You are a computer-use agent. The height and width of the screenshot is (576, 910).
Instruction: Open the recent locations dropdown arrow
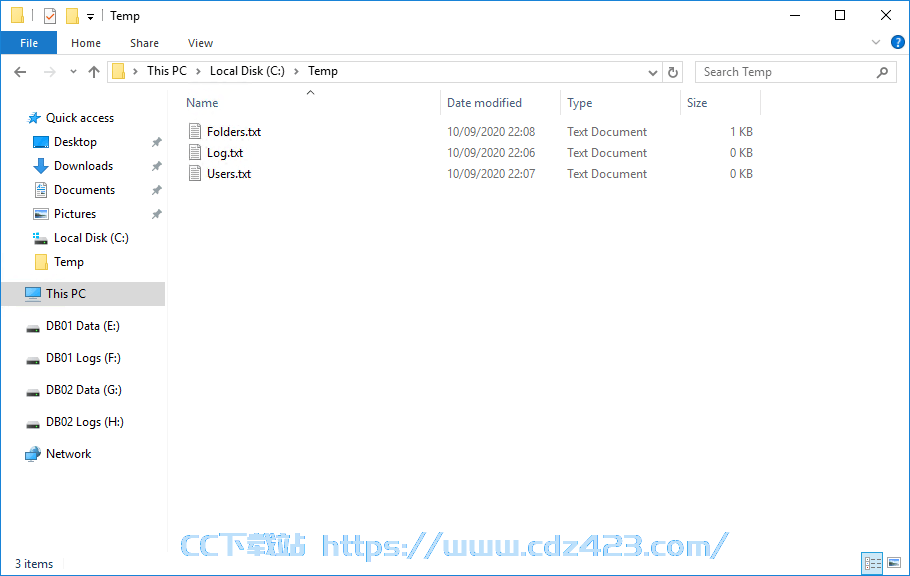click(x=73, y=72)
